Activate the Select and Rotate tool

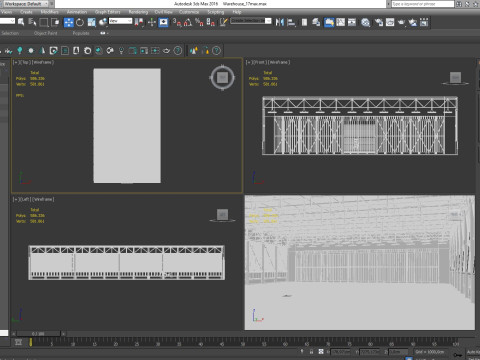pos(80,22)
